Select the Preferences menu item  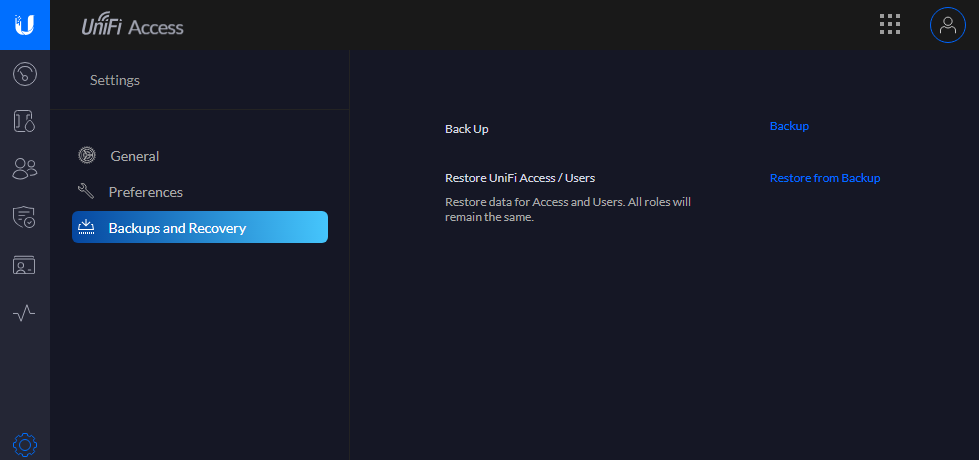200,192
